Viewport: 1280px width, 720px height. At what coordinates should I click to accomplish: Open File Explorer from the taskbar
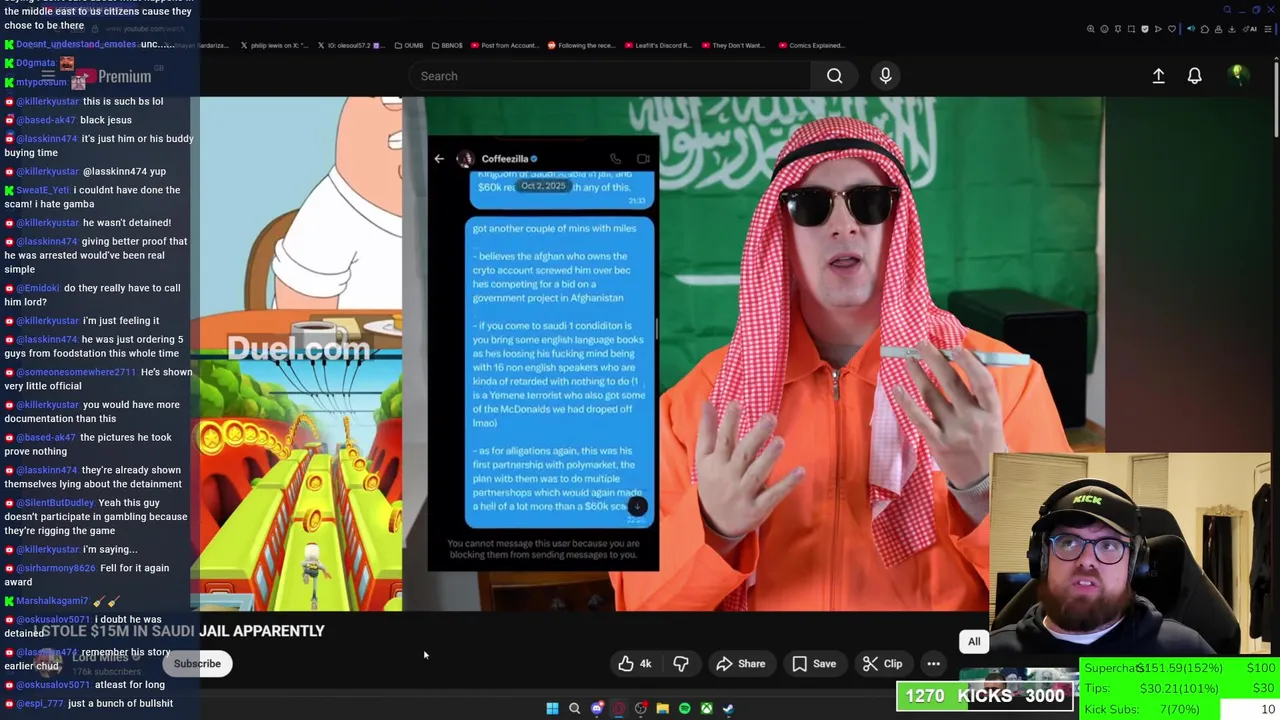coord(662,708)
